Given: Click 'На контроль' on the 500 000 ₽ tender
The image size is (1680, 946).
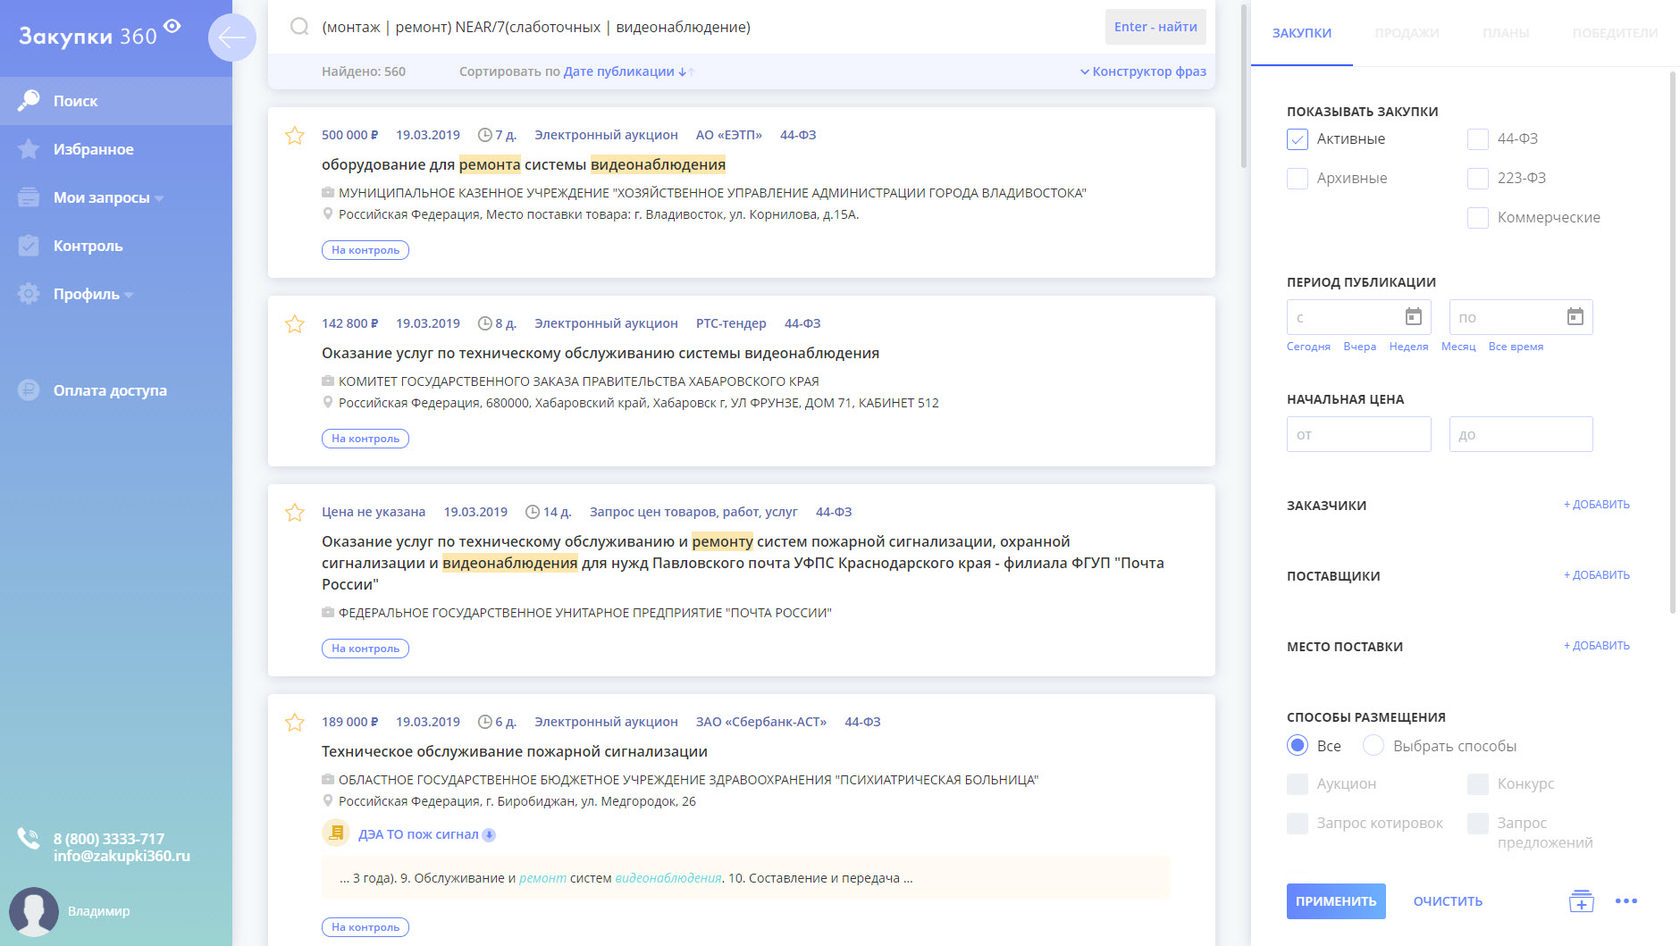Looking at the screenshot, I should point(365,250).
